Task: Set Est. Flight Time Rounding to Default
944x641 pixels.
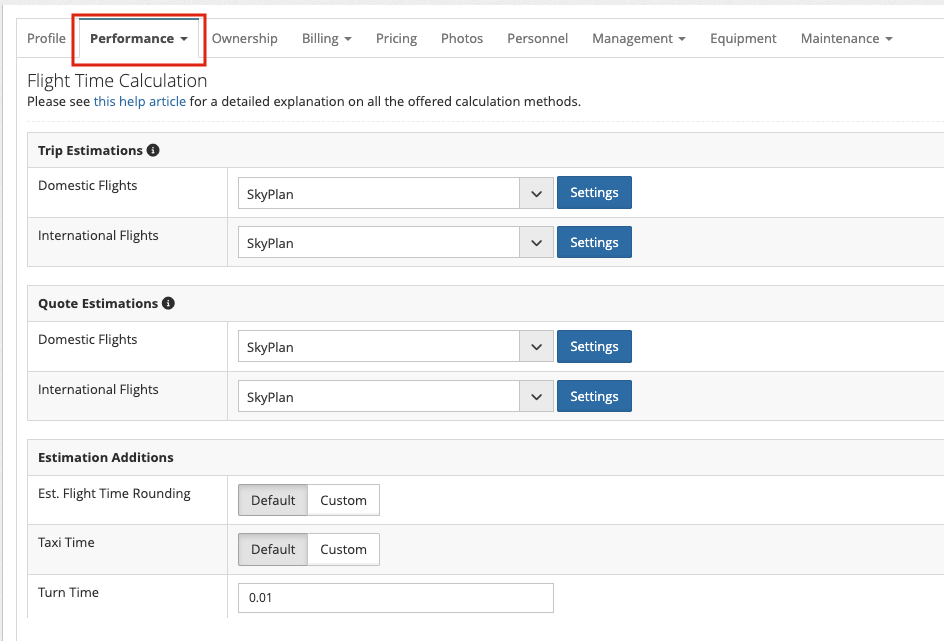Action: coord(273,500)
